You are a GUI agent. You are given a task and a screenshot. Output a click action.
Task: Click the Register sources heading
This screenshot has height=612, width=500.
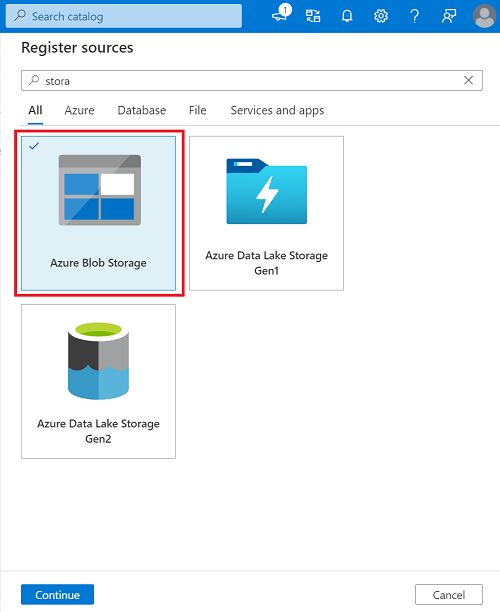(x=77, y=48)
